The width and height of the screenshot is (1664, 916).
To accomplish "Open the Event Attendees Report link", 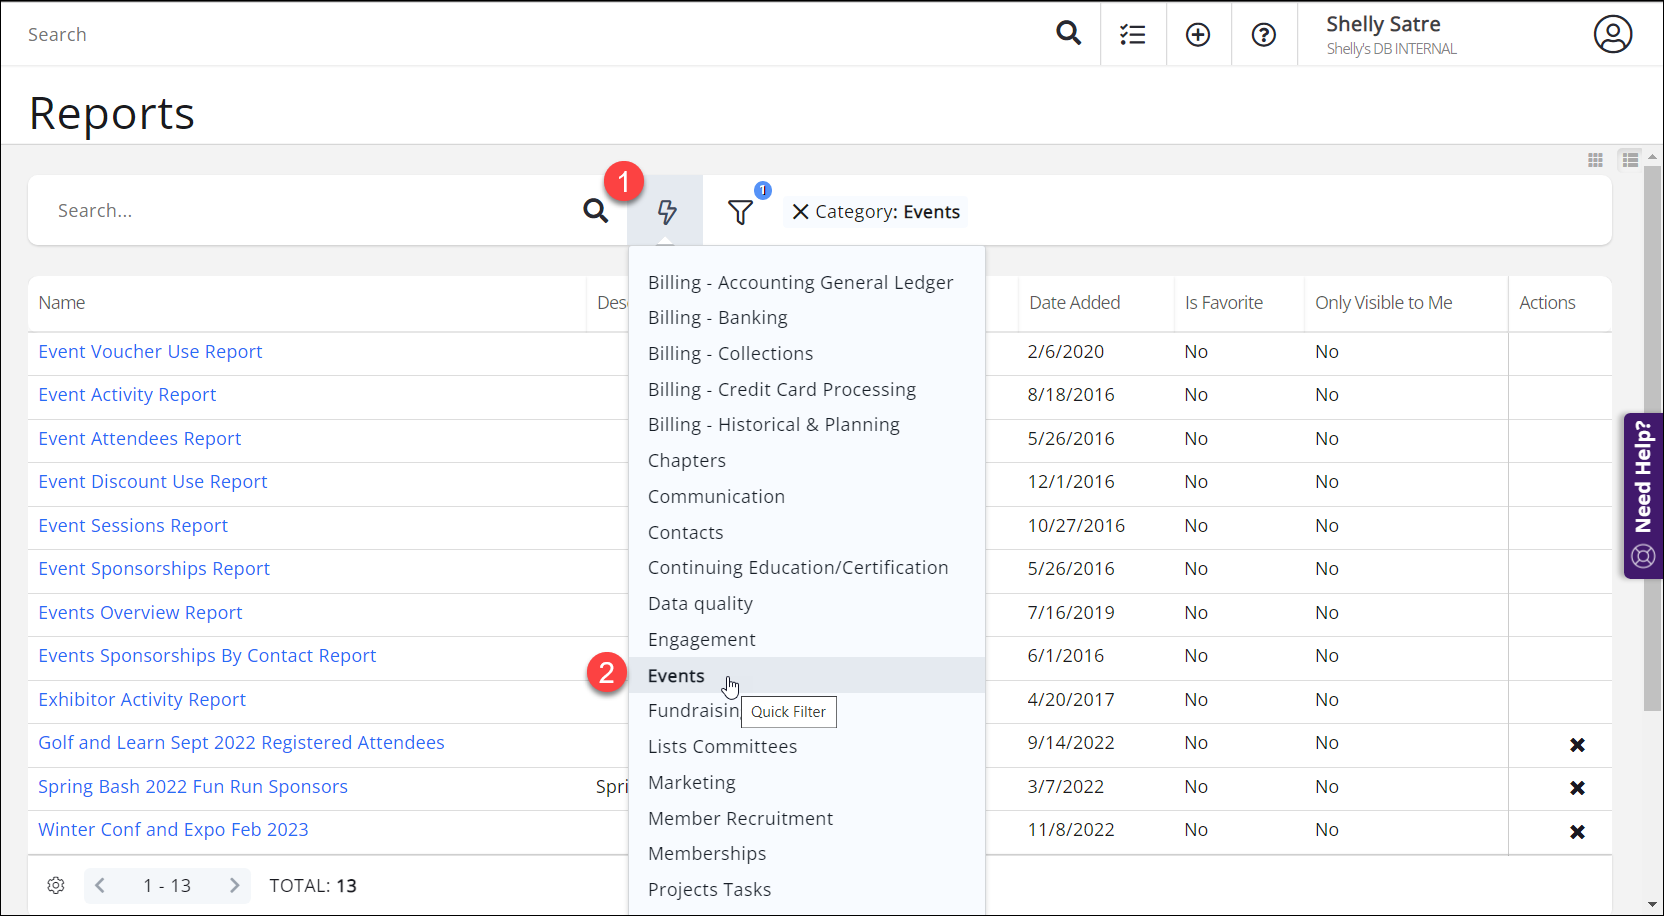I will [x=140, y=439].
